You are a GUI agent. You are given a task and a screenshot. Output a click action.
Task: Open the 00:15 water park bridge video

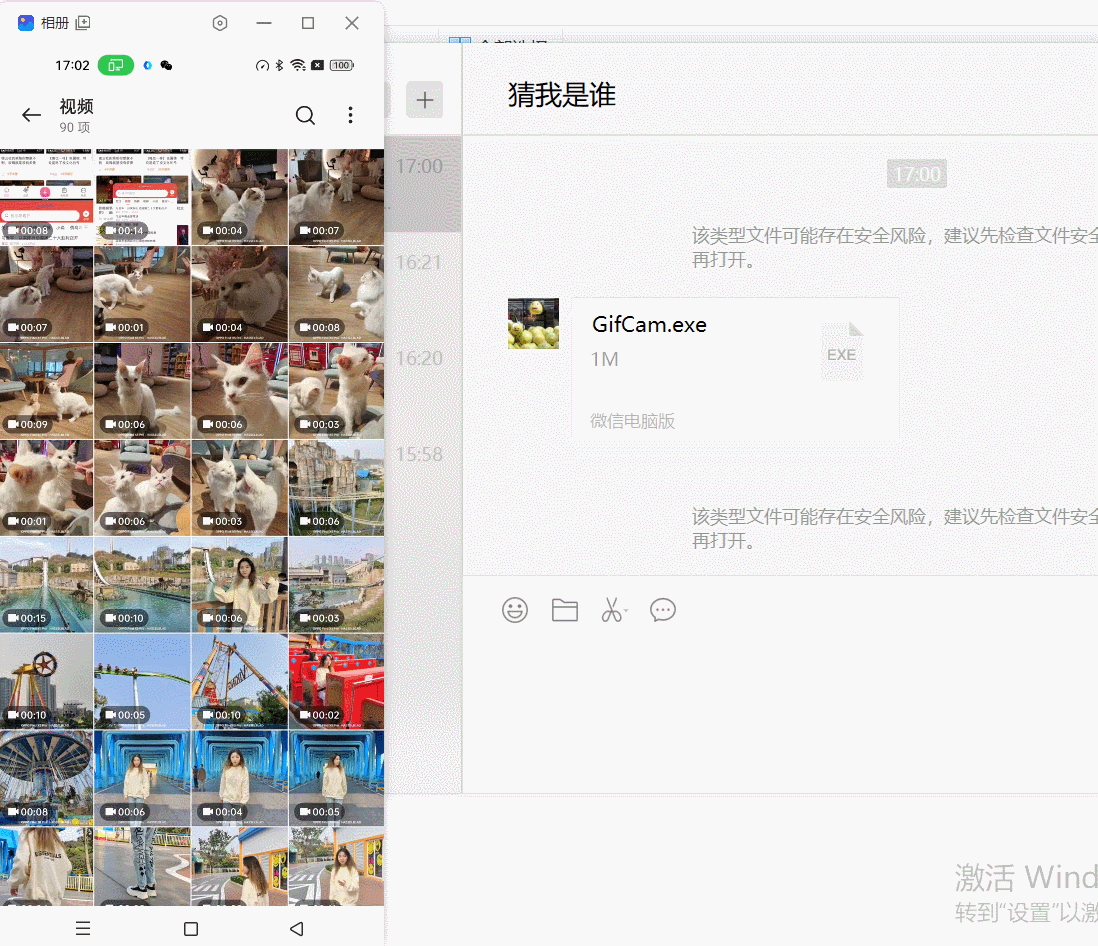pyautogui.click(x=46, y=585)
